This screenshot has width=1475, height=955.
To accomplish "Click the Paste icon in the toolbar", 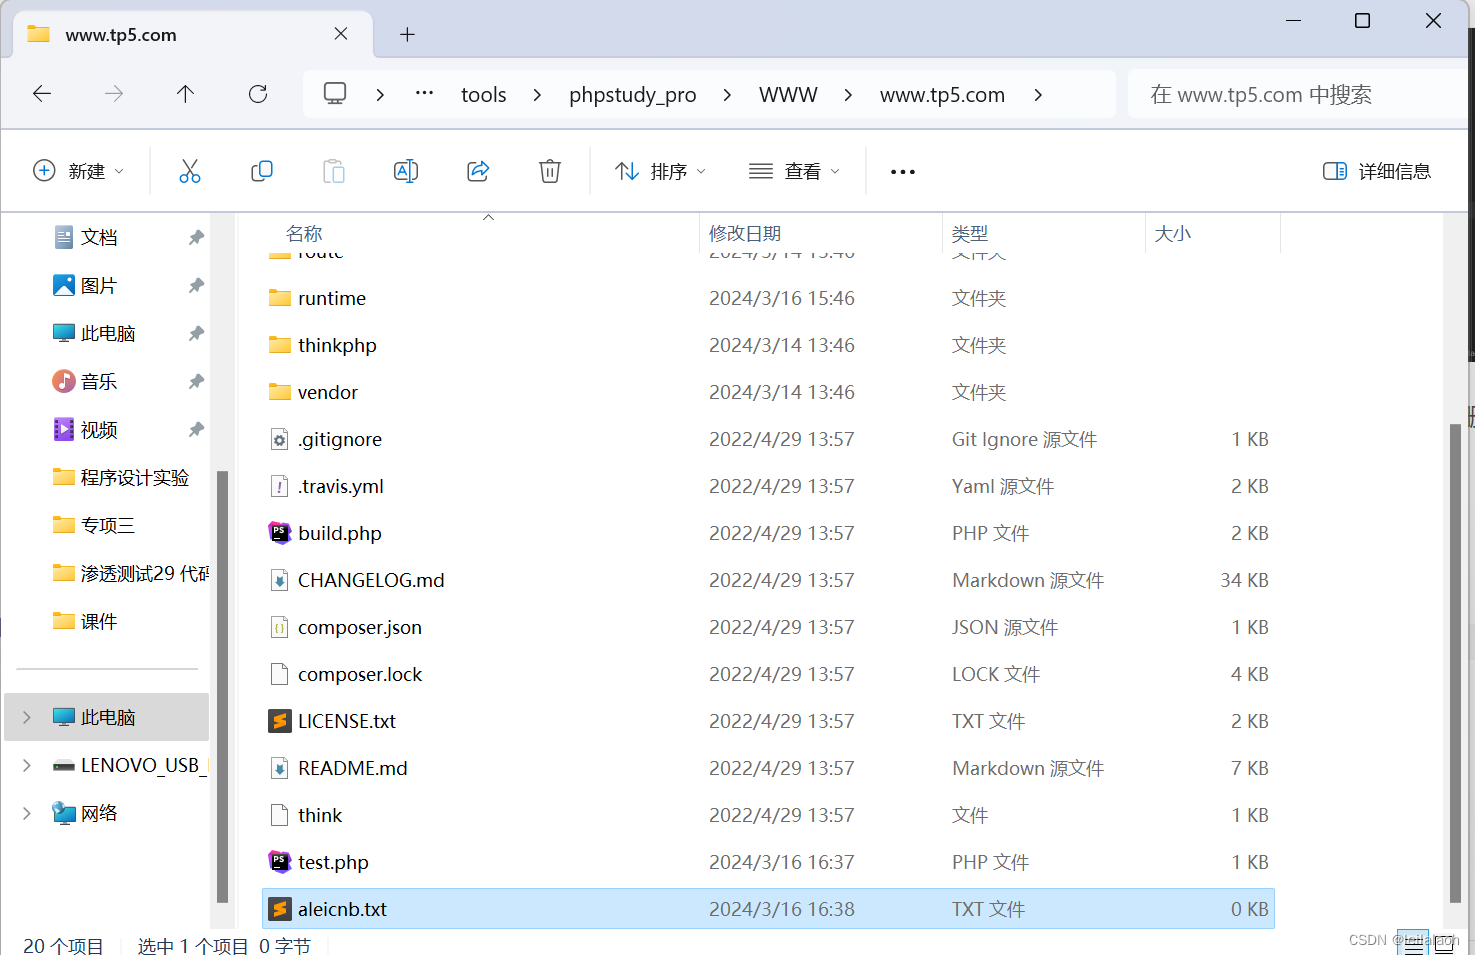I will [334, 170].
